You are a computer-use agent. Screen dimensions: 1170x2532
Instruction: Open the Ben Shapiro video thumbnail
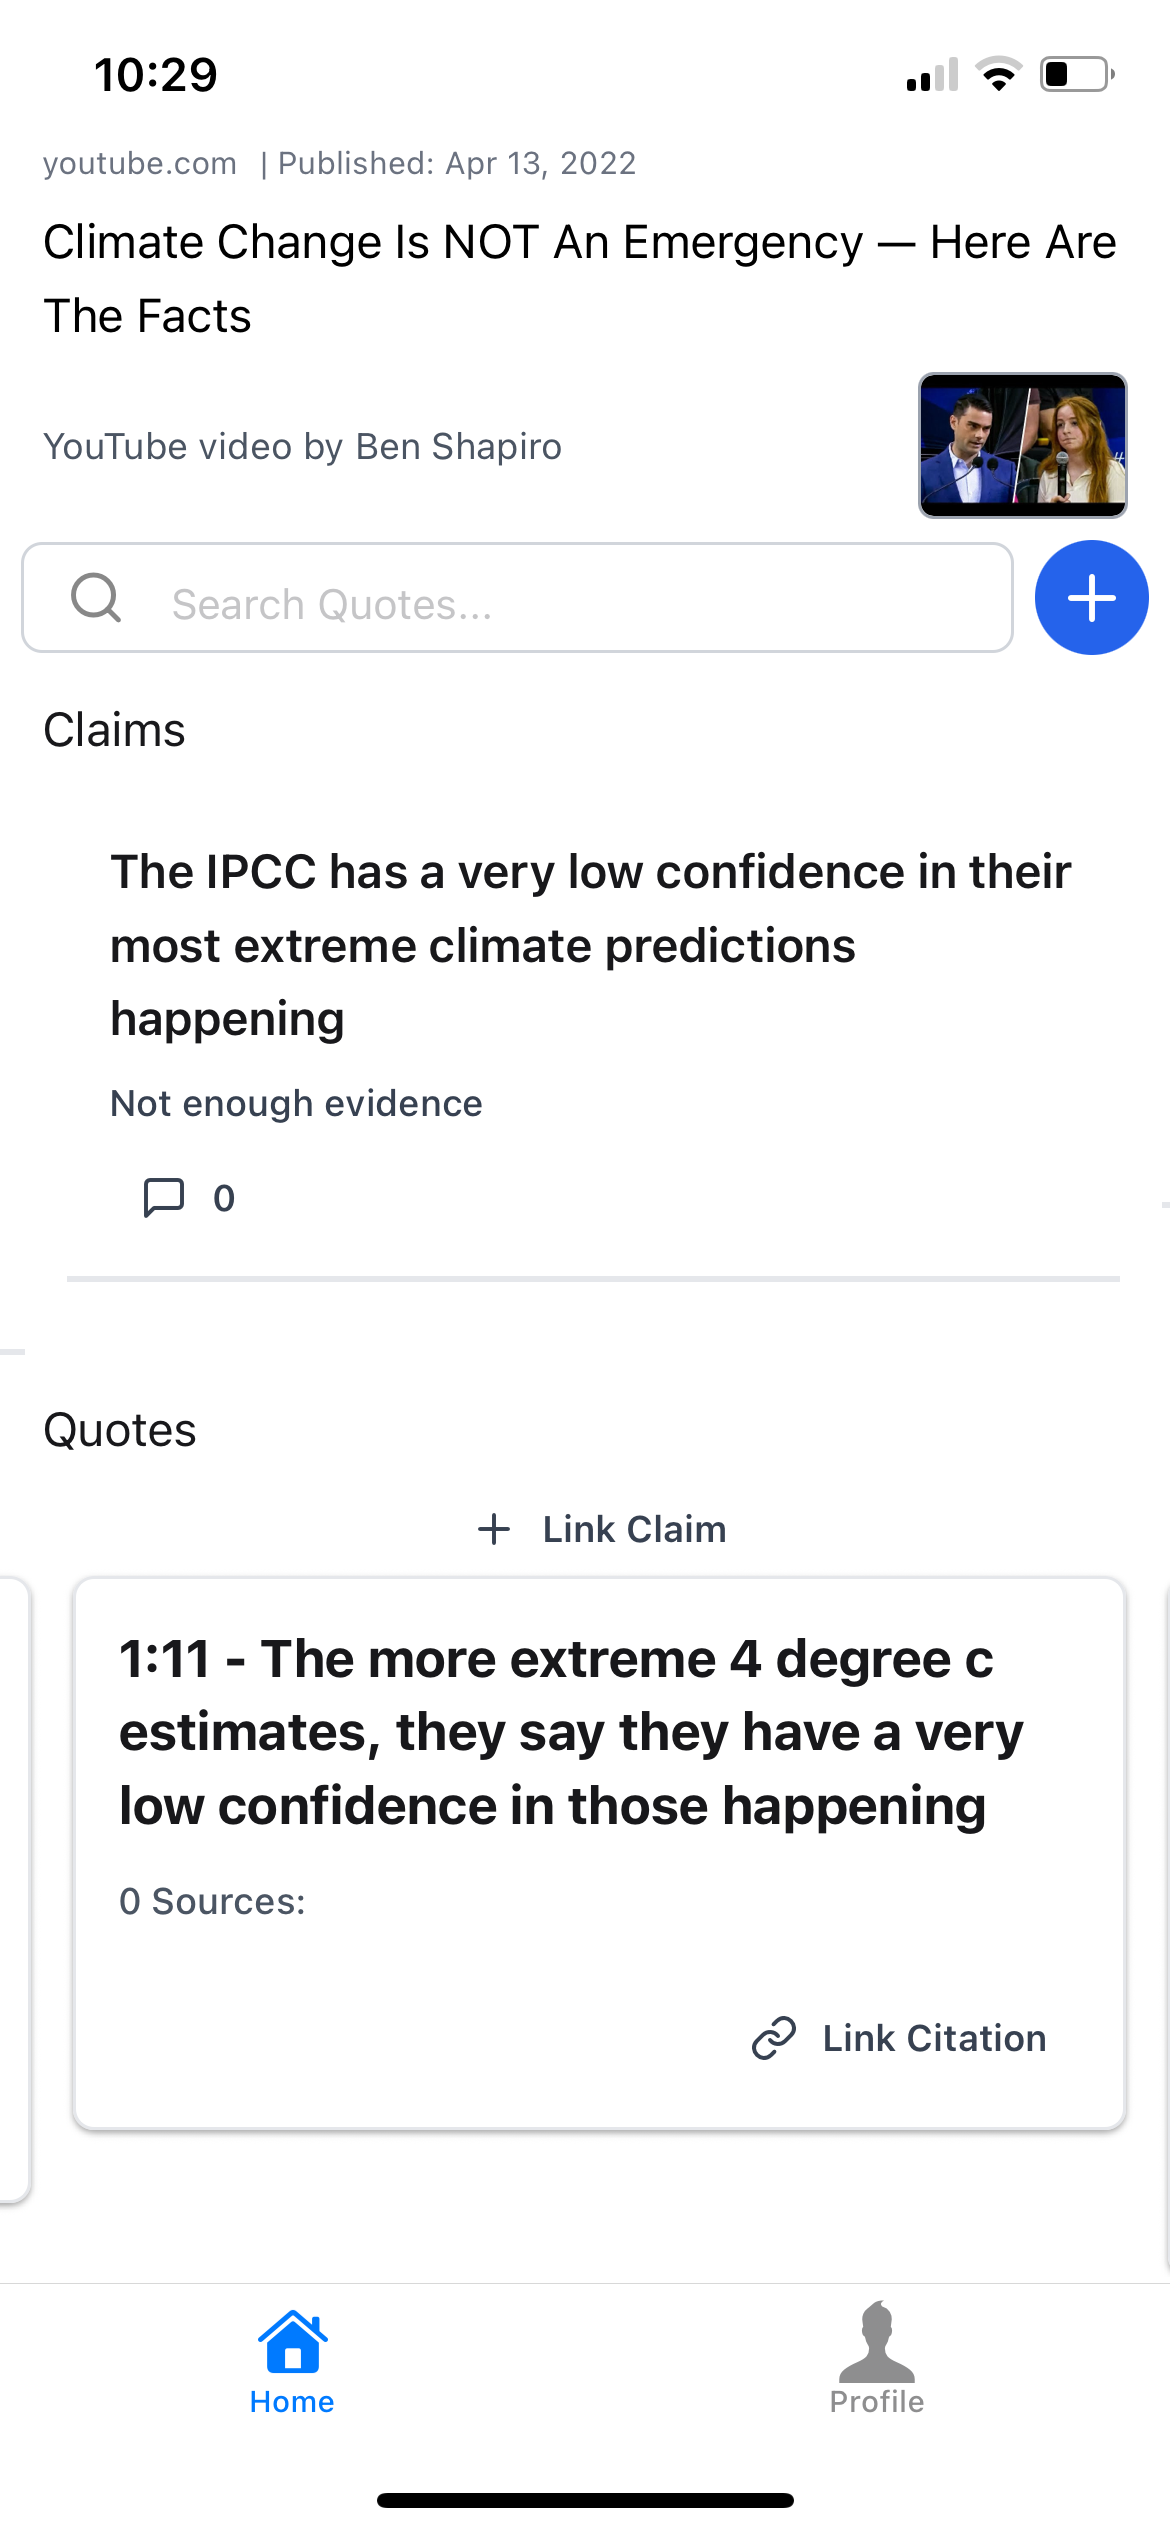(x=1022, y=445)
